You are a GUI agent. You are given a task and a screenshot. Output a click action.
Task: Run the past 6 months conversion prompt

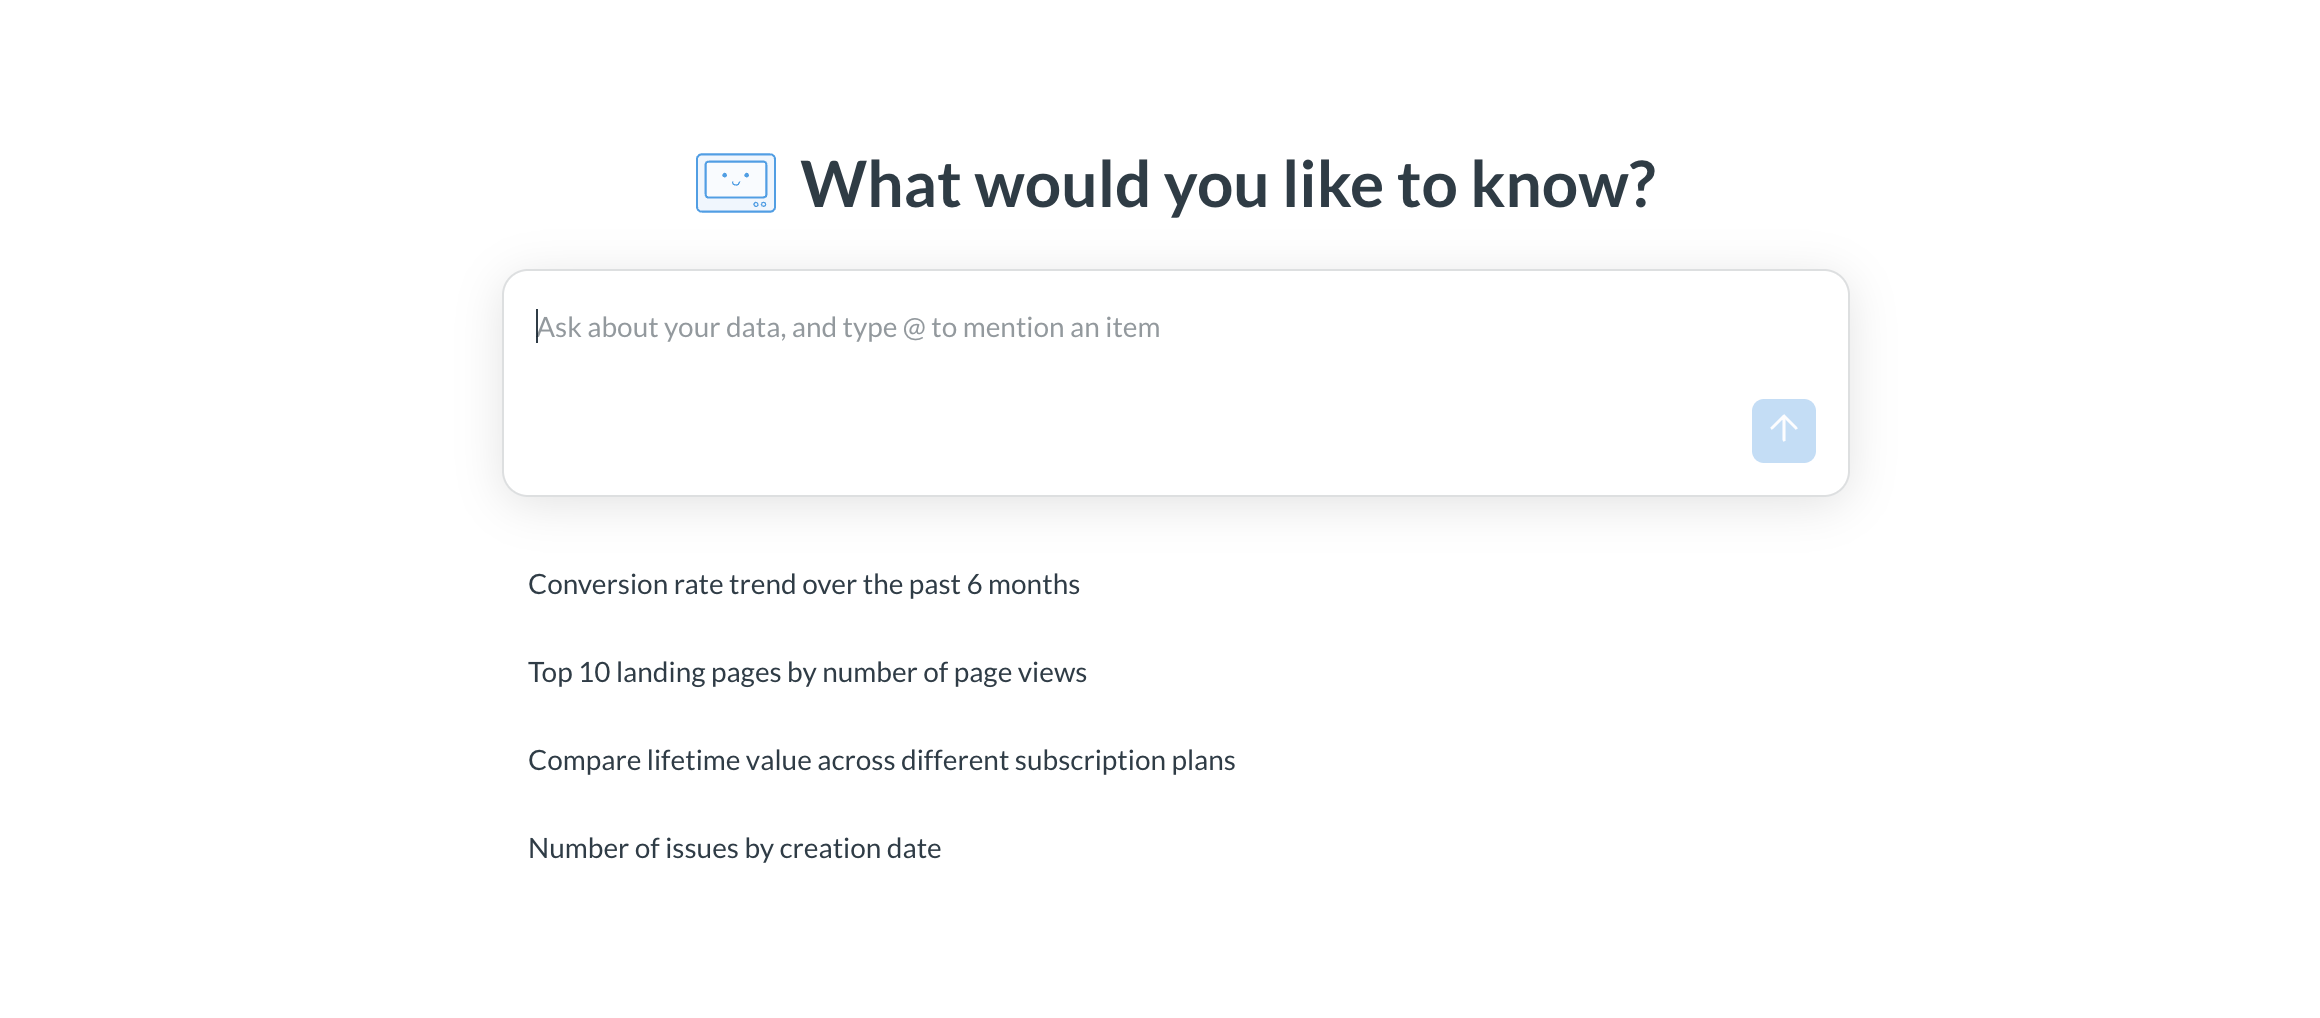pos(803,585)
